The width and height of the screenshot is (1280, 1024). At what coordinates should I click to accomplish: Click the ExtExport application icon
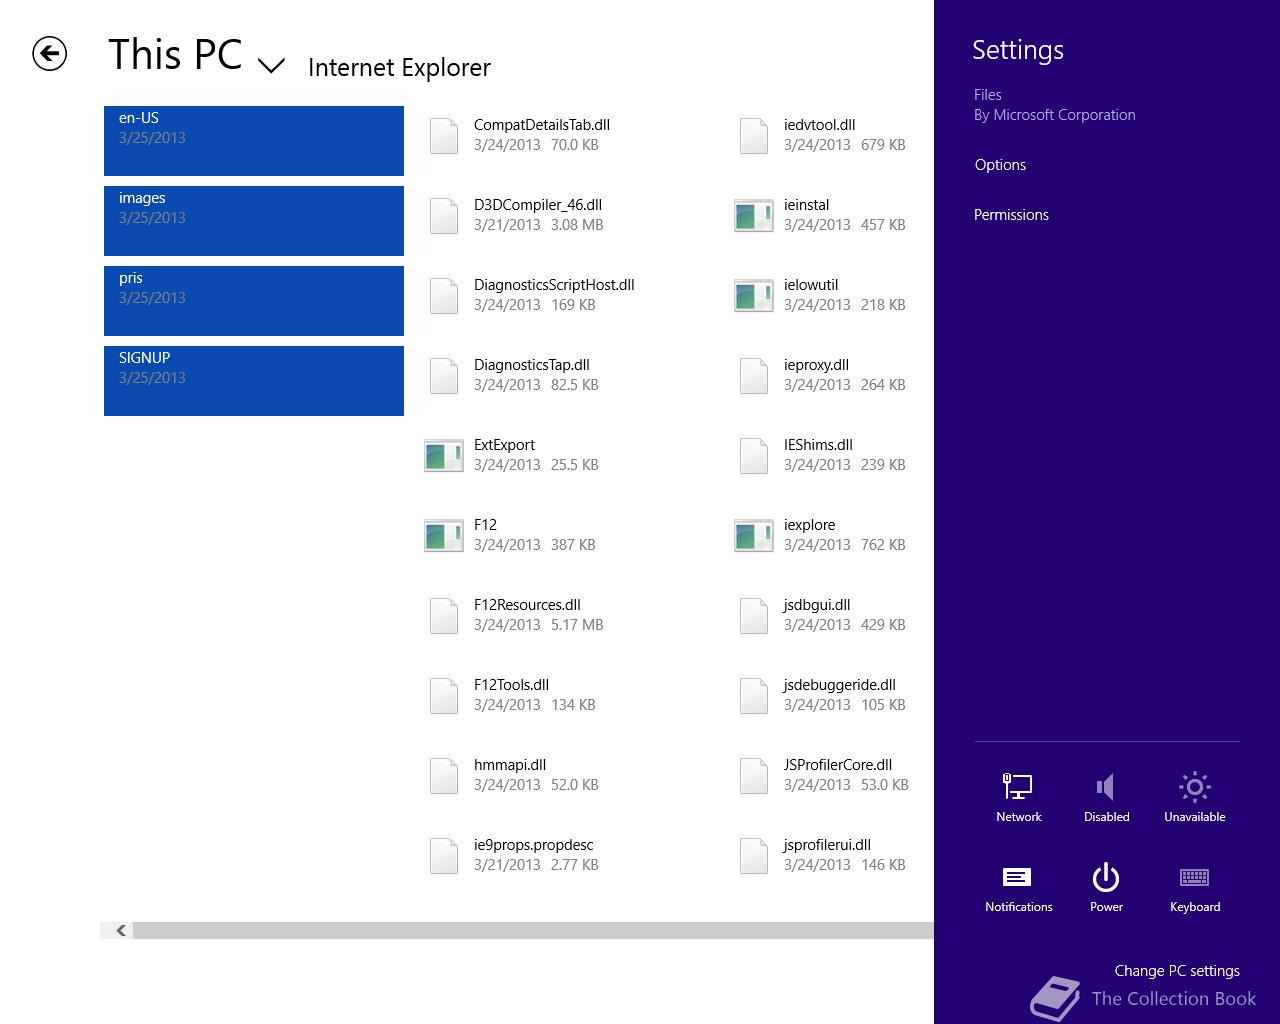[444, 456]
